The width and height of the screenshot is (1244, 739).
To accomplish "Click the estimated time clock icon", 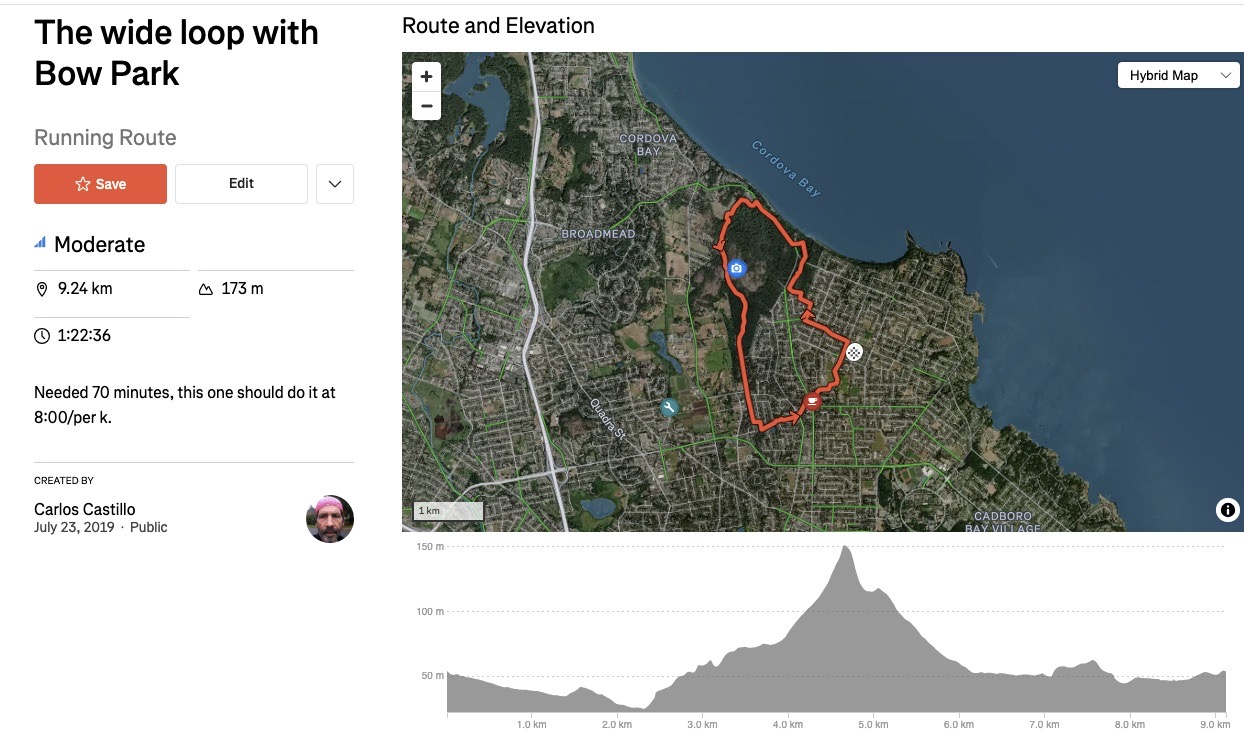I will click(42, 336).
